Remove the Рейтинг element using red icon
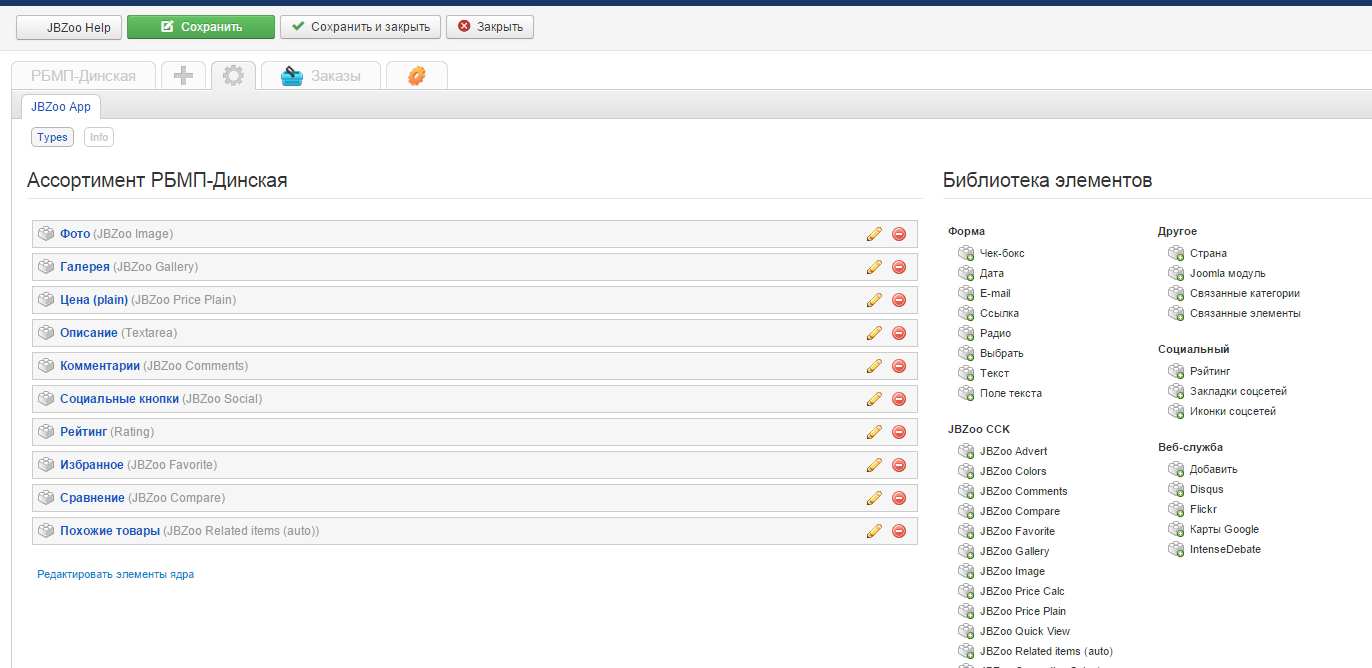The height and width of the screenshot is (668, 1372). point(898,432)
